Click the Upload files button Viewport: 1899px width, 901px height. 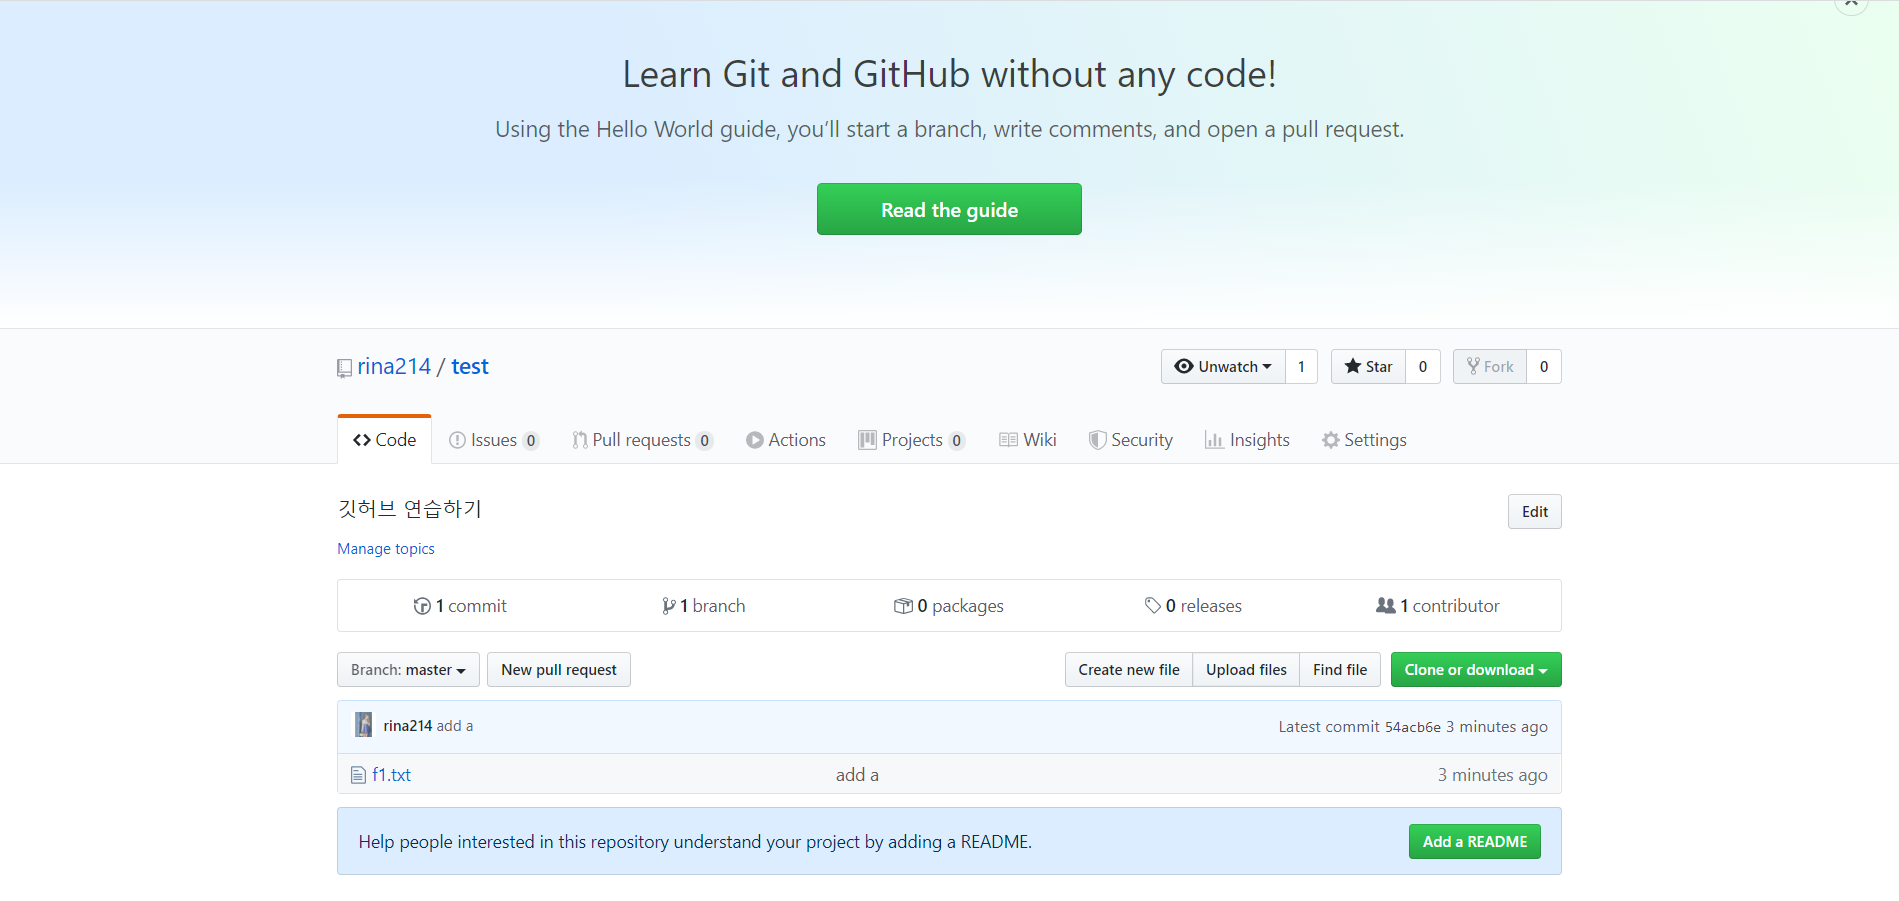click(x=1246, y=670)
